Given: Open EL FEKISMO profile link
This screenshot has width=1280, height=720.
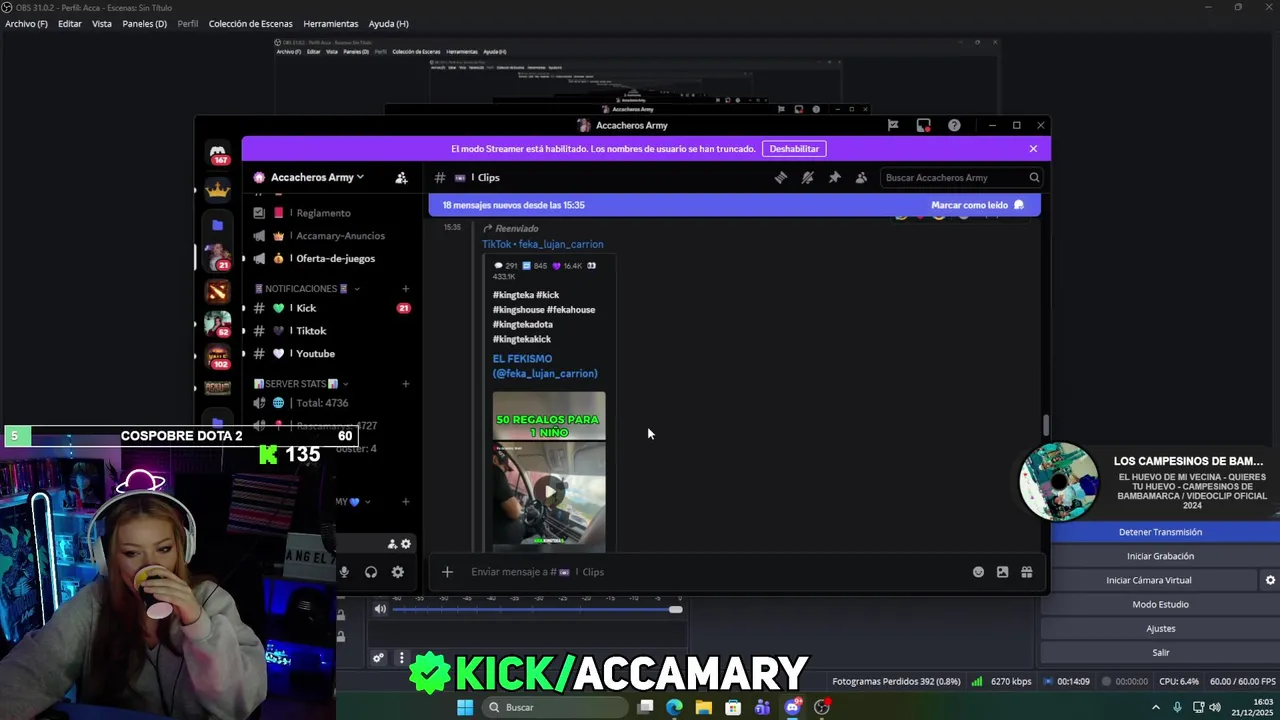Looking at the screenshot, I should click(x=545, y=366).
